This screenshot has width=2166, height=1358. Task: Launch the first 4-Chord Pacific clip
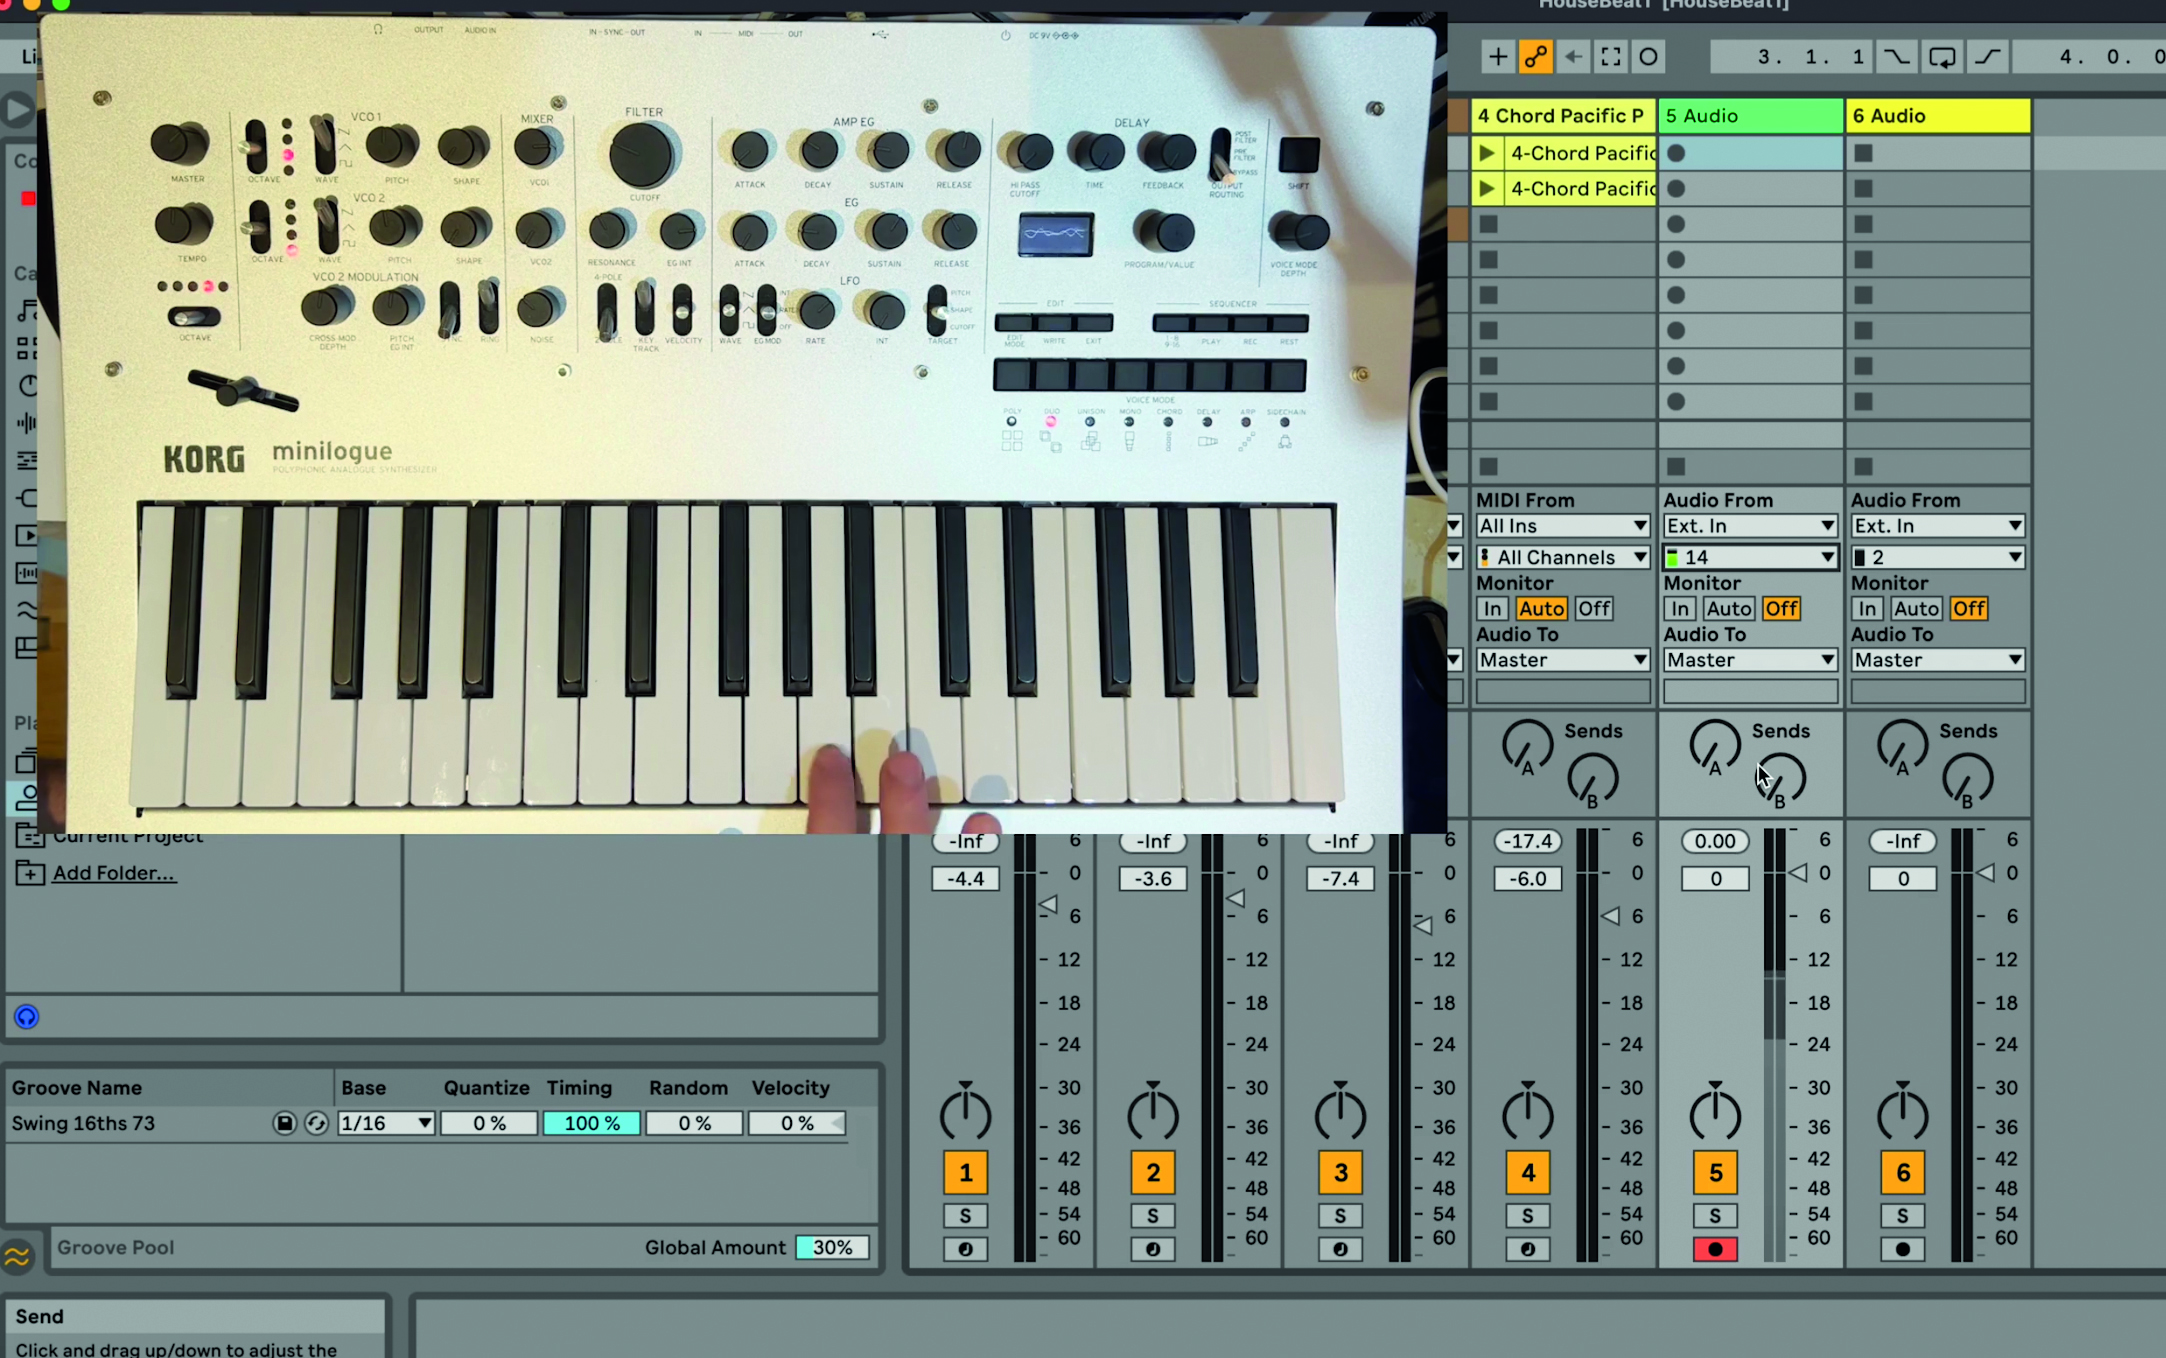(x=1487, y=153)
